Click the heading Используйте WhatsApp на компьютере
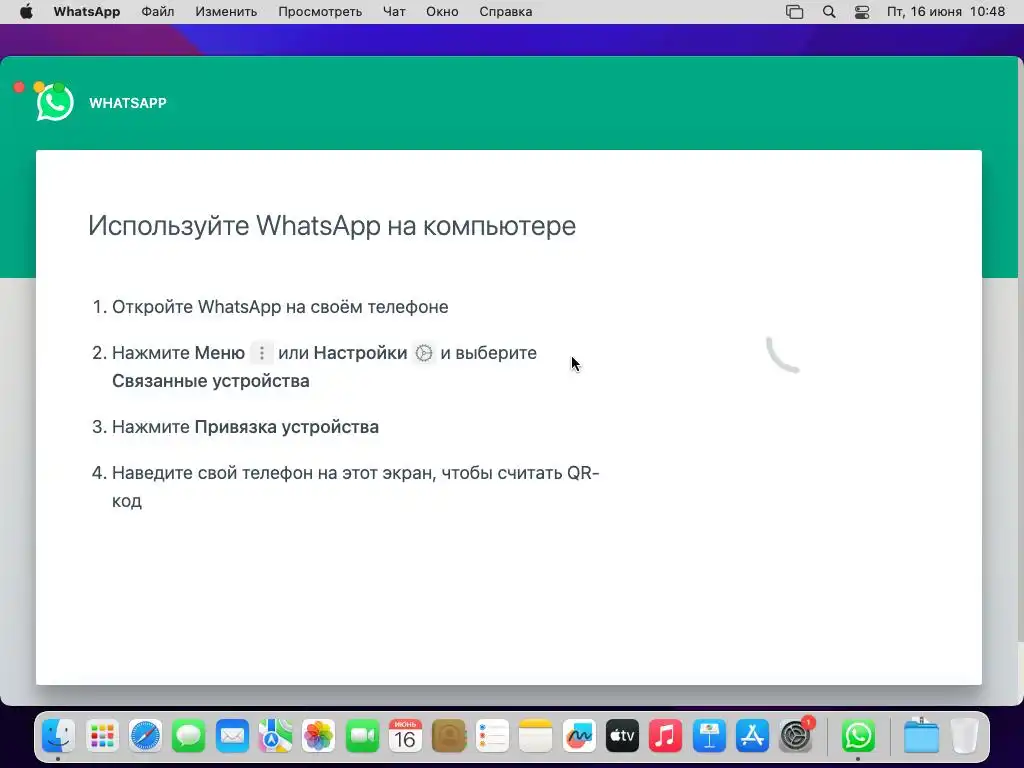Image resolution: width=1024 pixels, height=768 pixels. tap(332, 225)
